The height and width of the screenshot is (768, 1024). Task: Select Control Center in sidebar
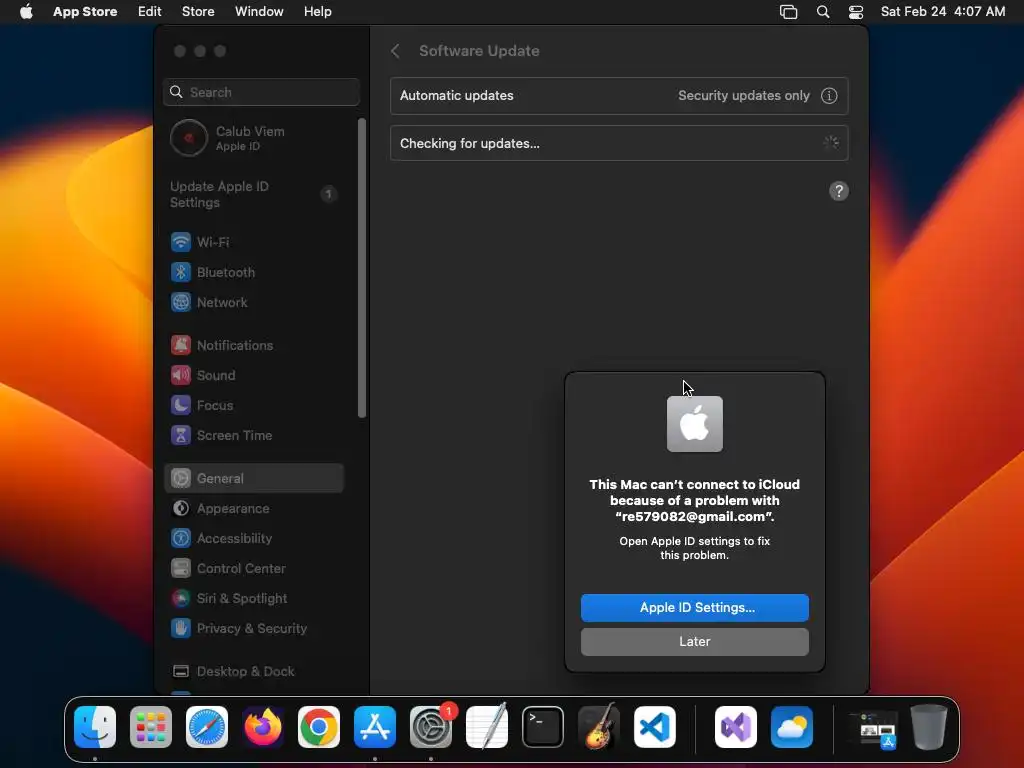coord(253,569)
